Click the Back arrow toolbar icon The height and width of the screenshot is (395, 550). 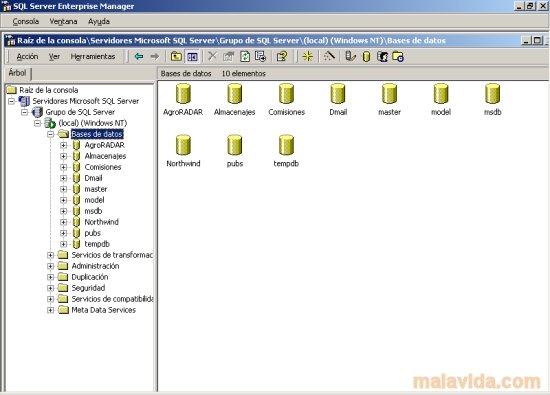139,56
